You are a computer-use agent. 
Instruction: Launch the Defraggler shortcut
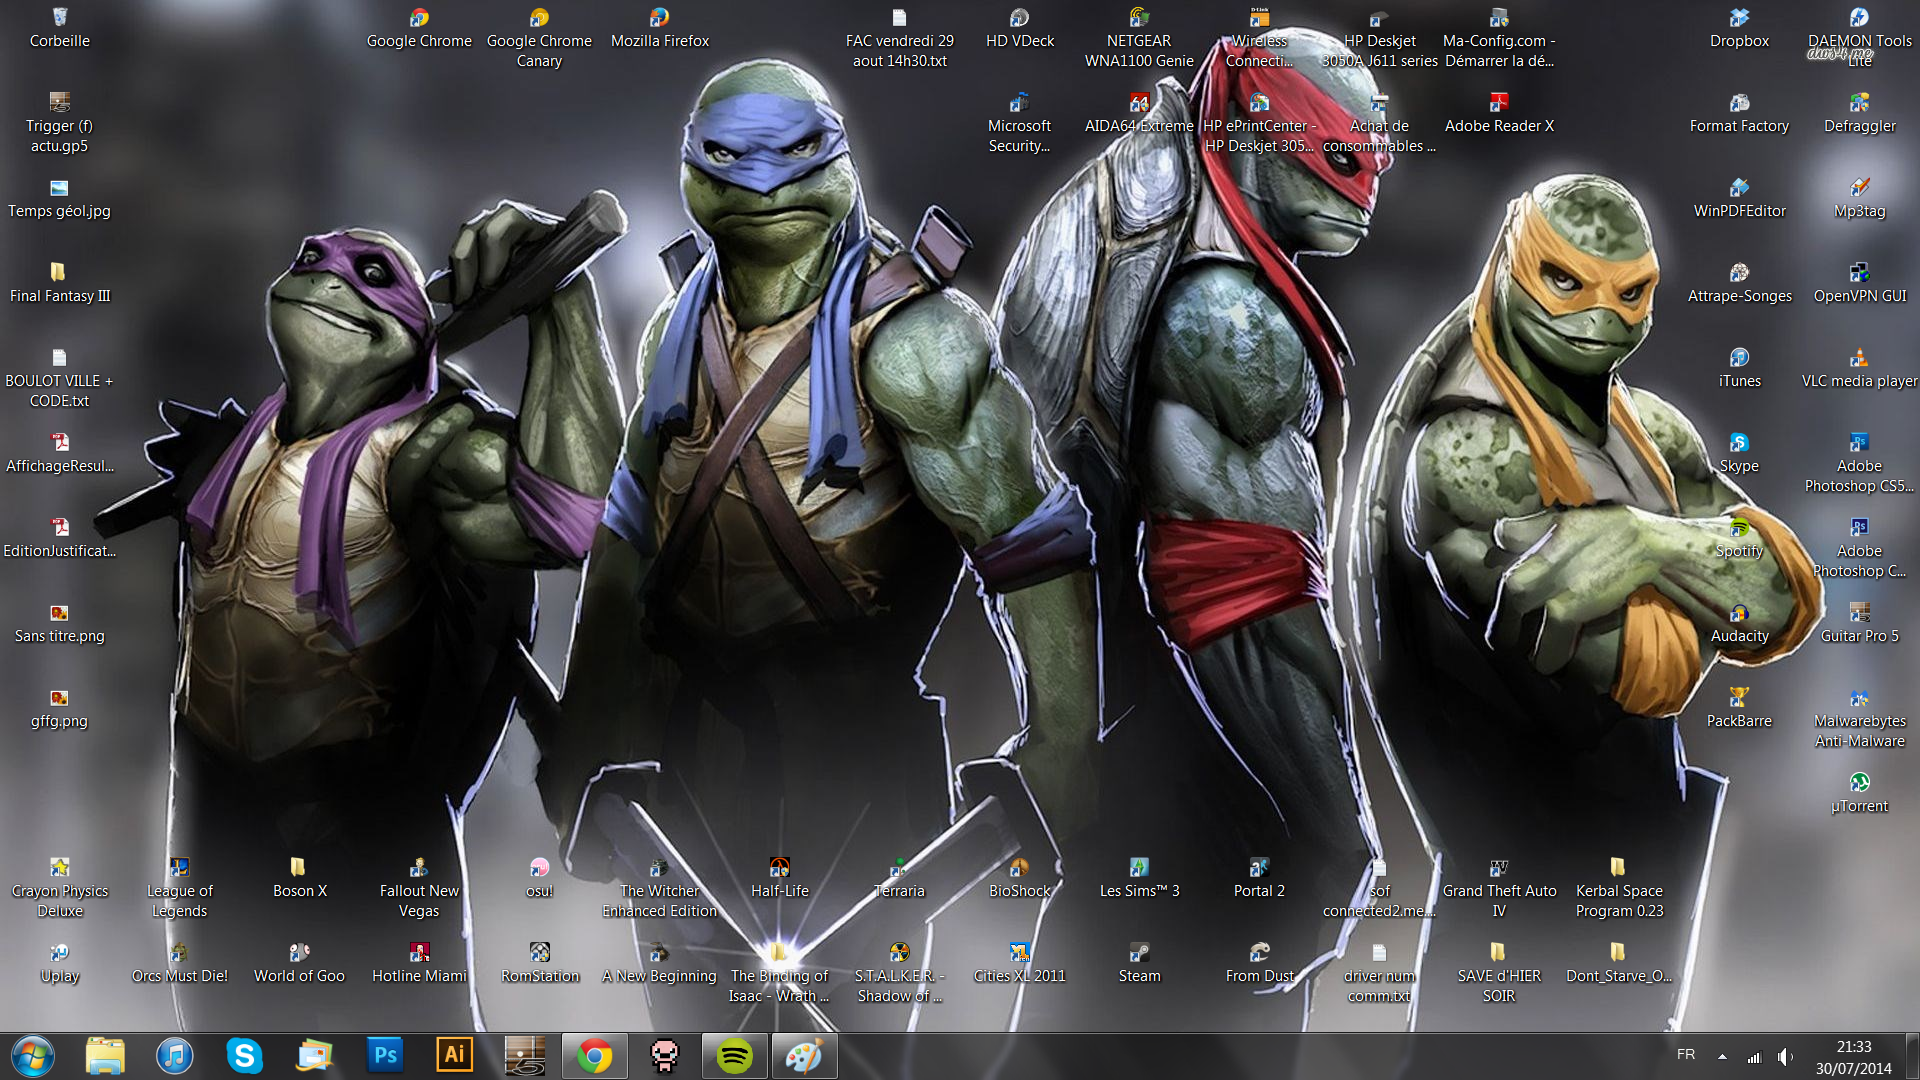pos(1859,113)
